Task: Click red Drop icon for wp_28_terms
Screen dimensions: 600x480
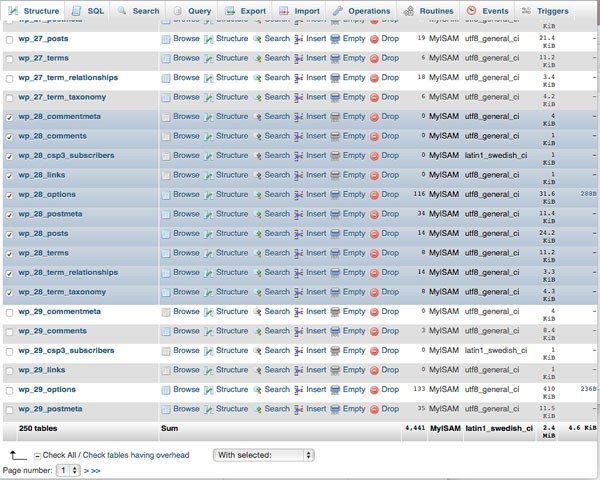Action: (374, 253)
